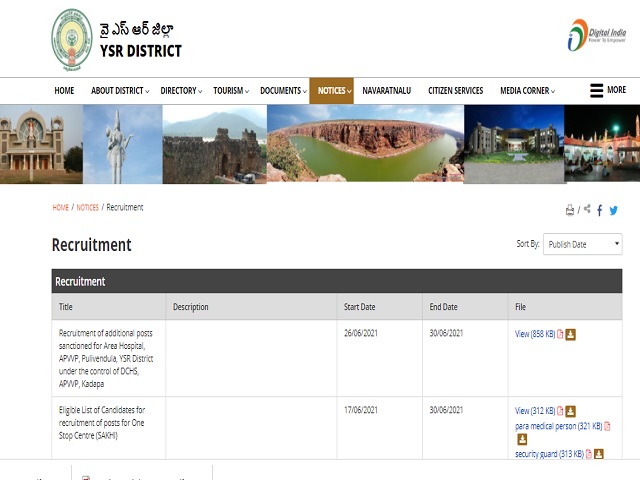Screen dimensions: 640x480
Task: Share page on Facebook icon
Action: click(600, 210)
